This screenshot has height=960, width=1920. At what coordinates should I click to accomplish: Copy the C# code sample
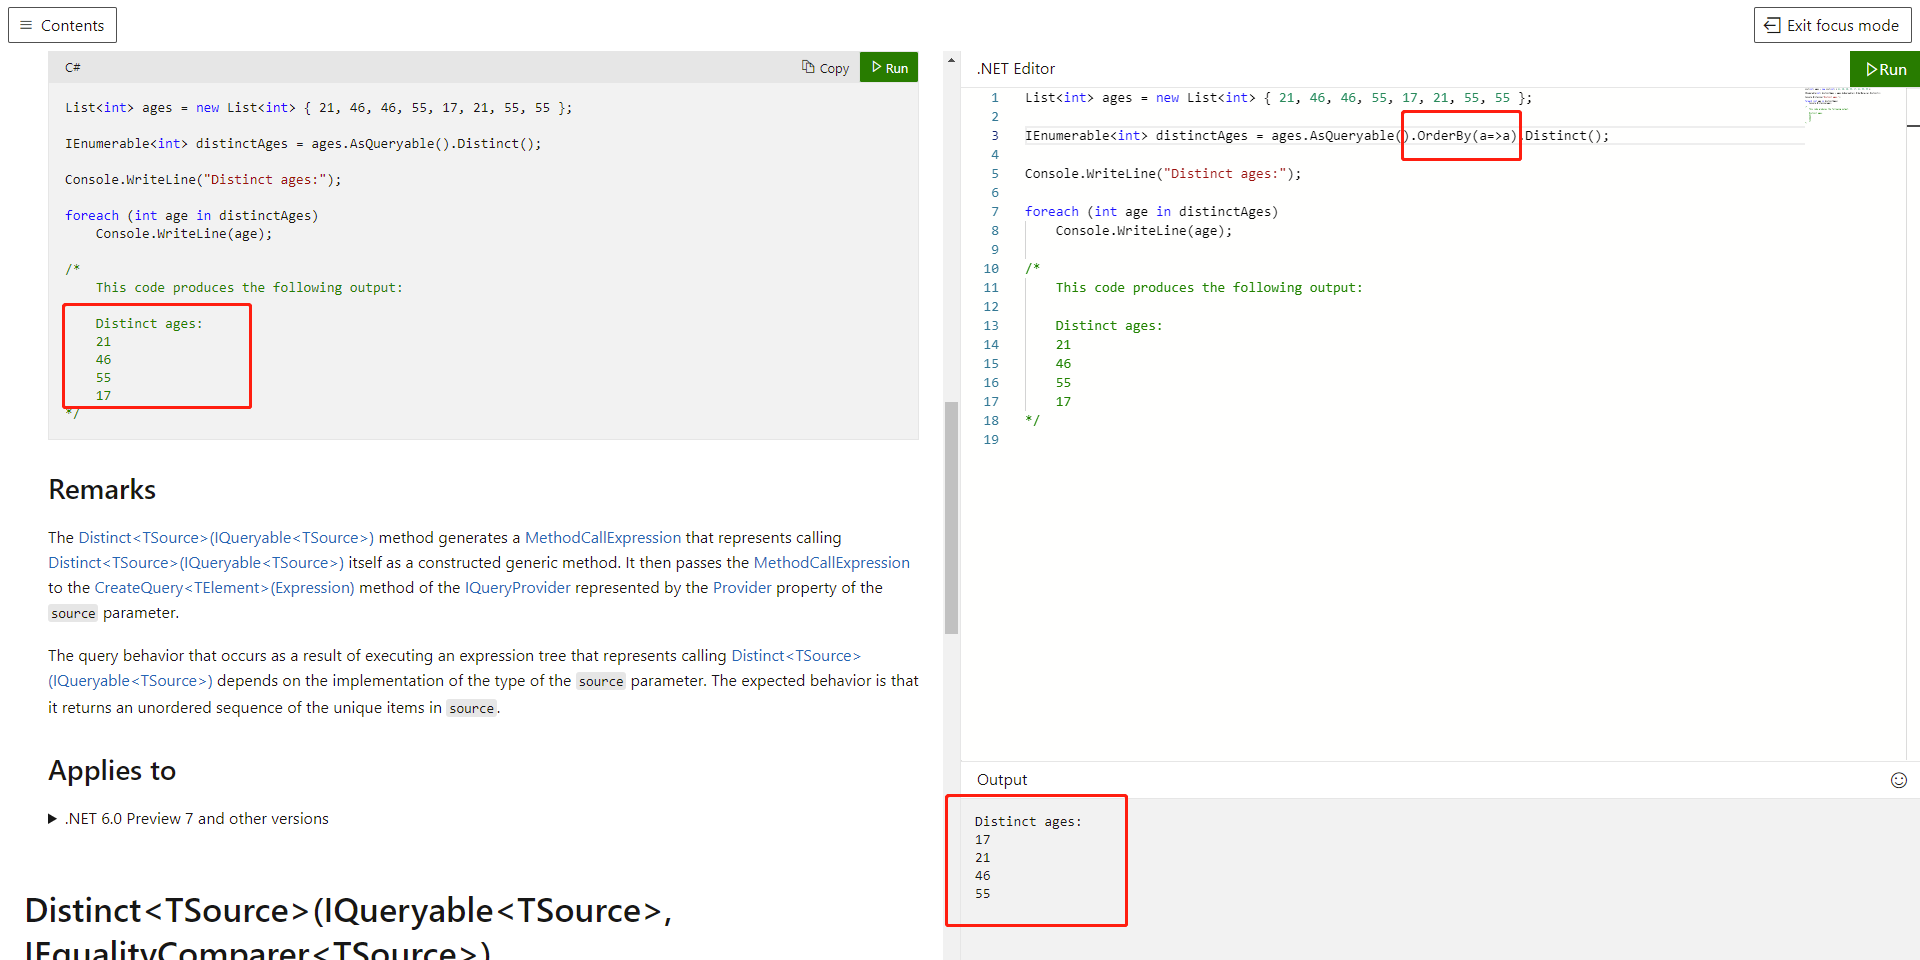(825, 67)
